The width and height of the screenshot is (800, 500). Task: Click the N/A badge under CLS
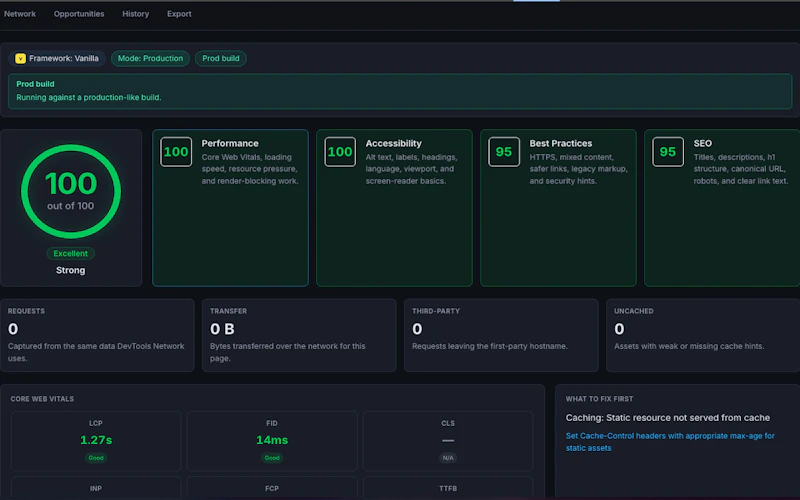(x=448, y=458)
